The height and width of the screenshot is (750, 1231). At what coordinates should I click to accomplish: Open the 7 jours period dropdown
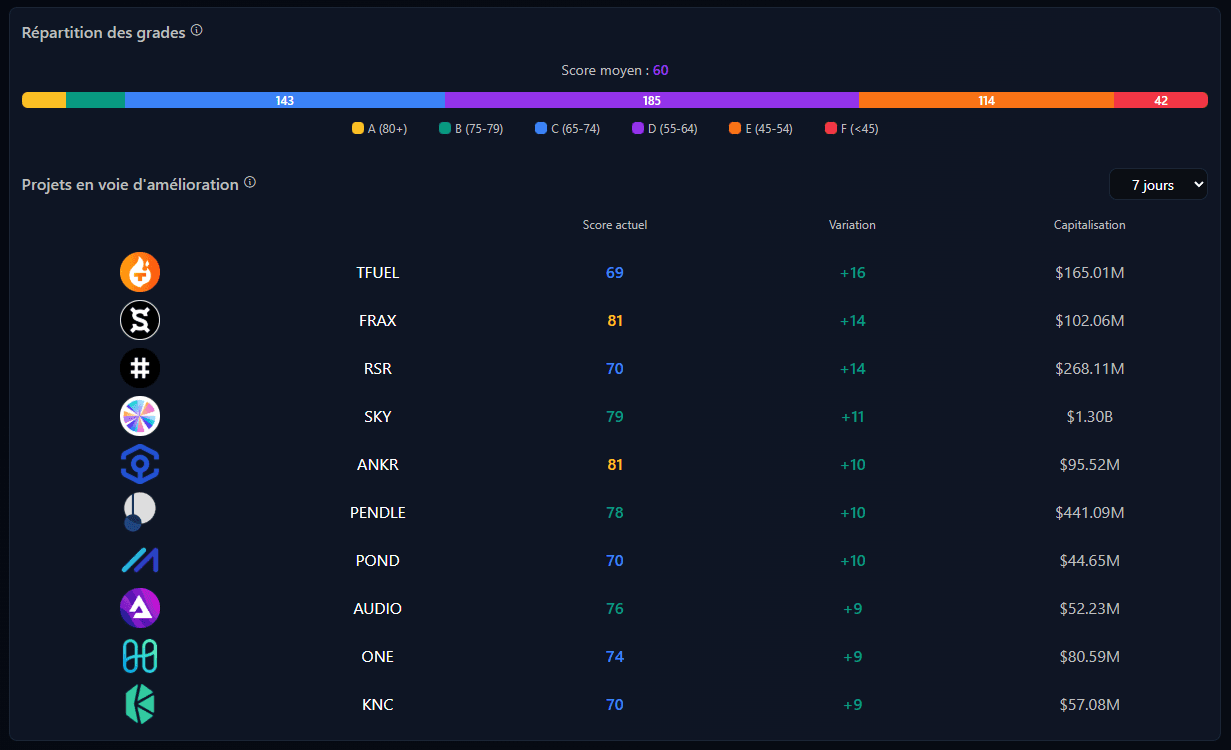coord(1158,185)
